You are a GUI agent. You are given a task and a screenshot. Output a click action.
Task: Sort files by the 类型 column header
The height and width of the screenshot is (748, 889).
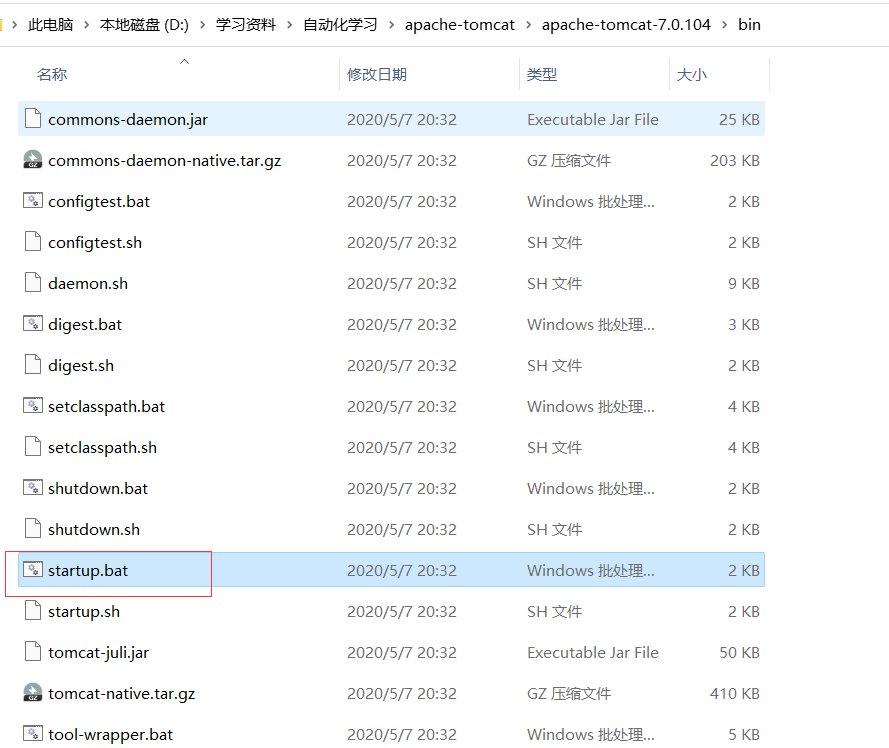542,74
